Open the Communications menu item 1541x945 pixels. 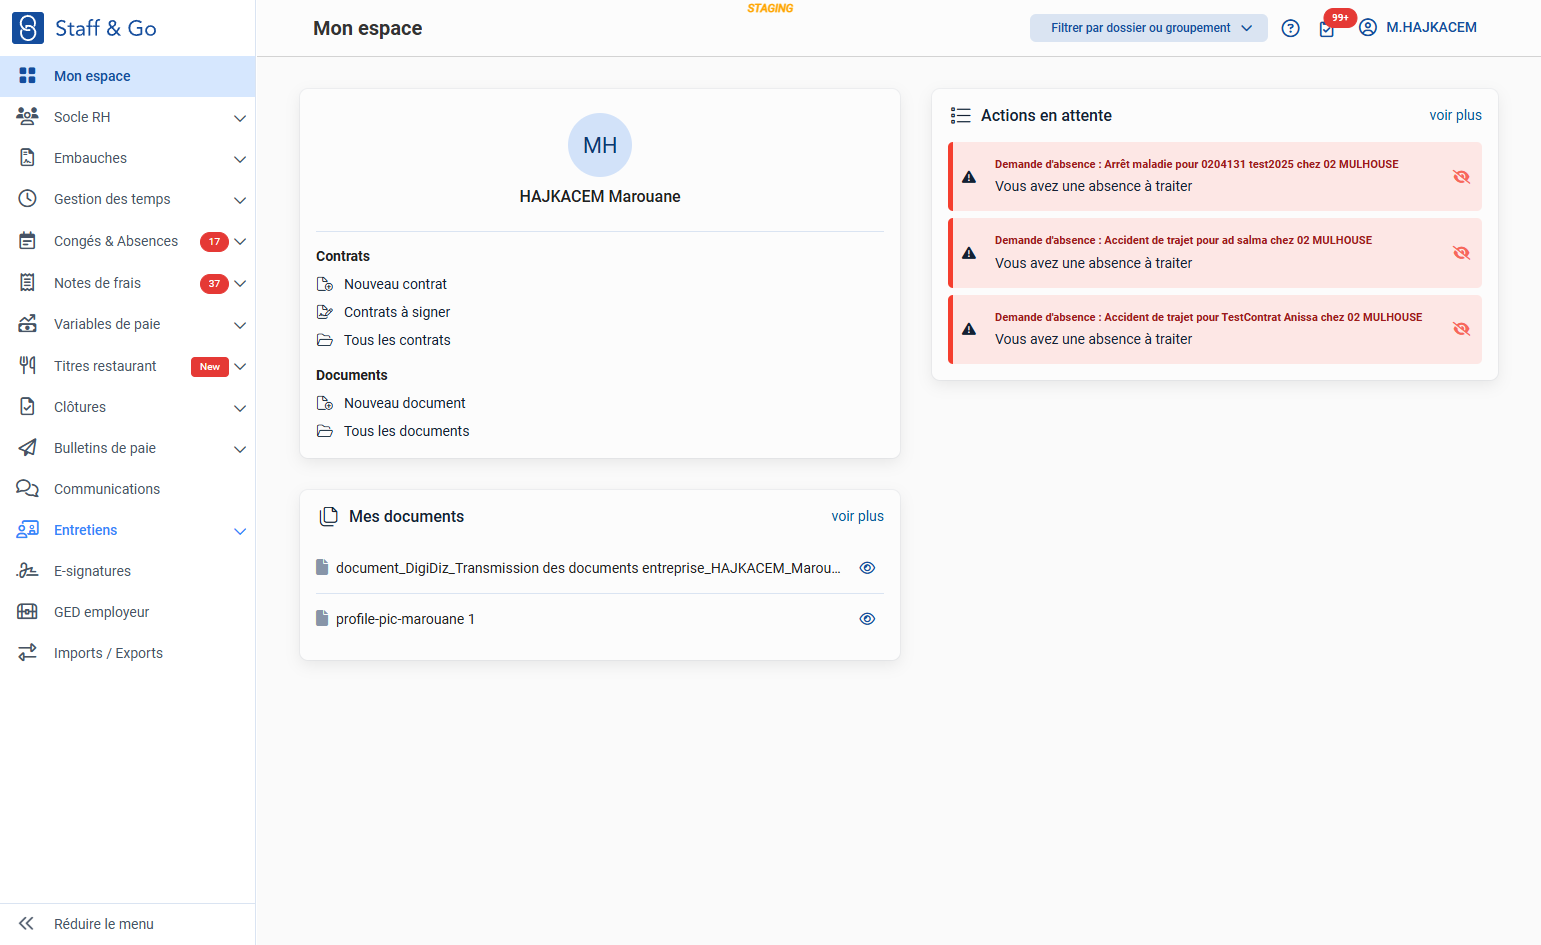click(128, 489)
